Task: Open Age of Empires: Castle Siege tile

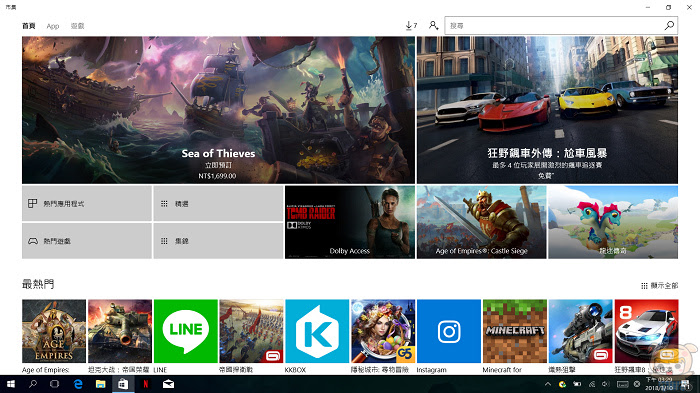Action: pyautogui.click(x=481, y=222)
